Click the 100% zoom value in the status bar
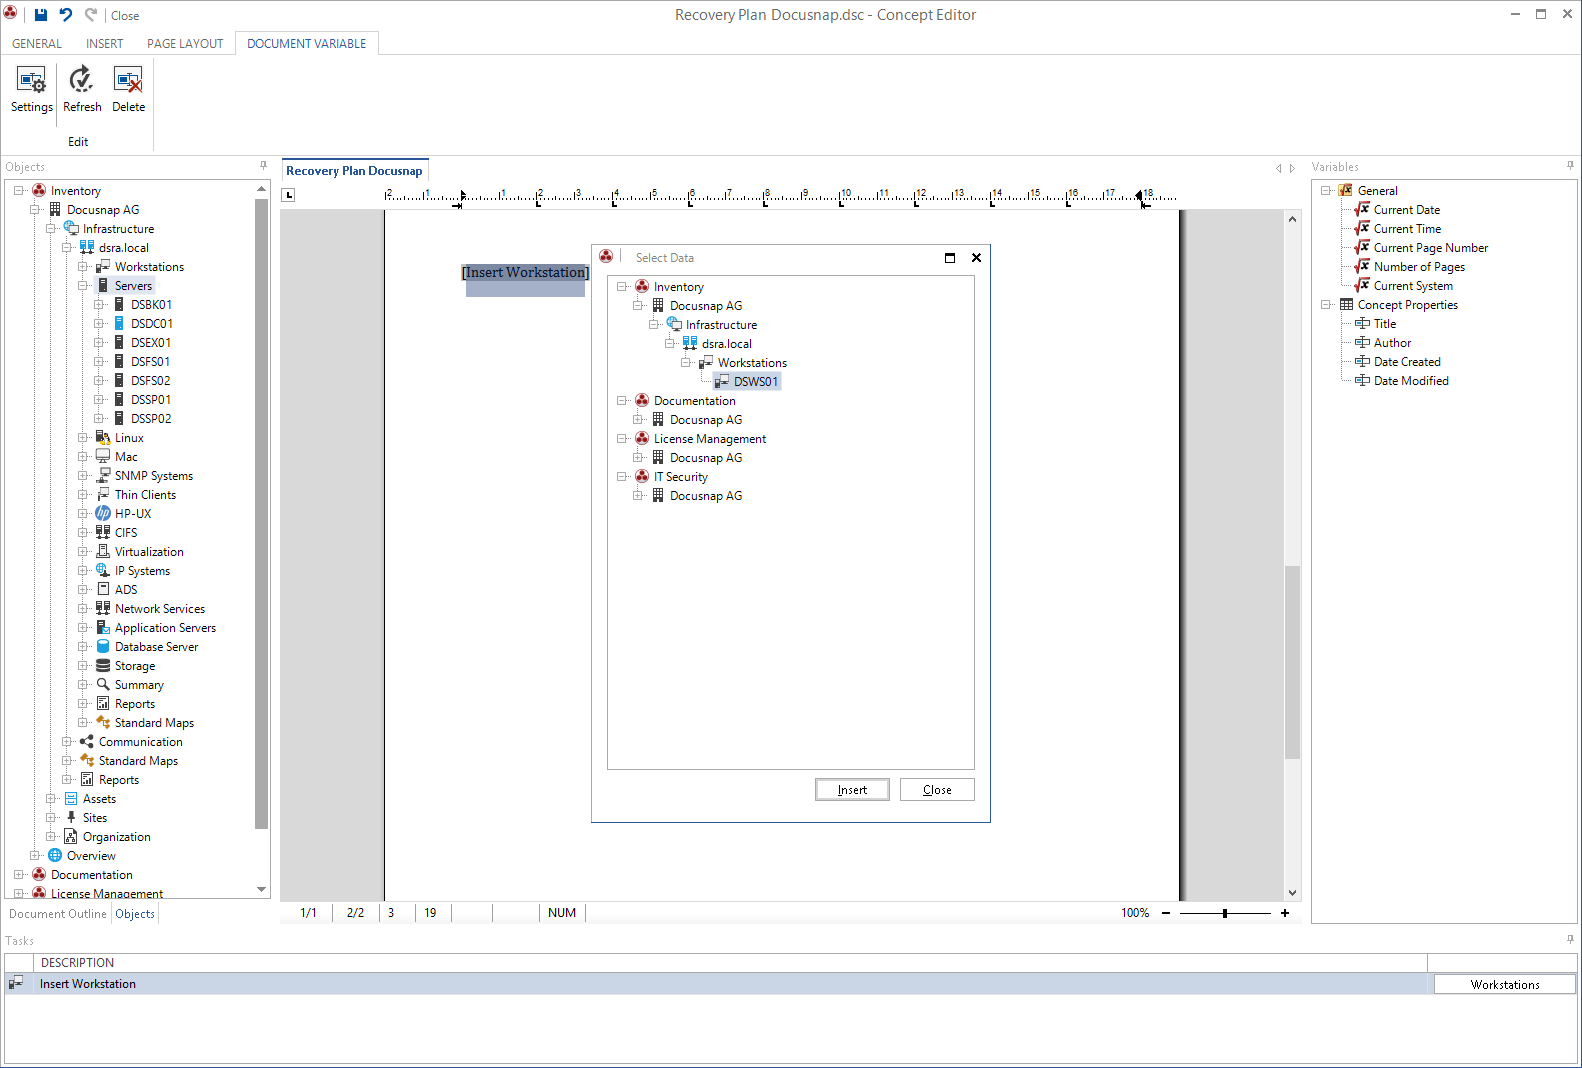This screenshot has height=1068, width=1582. point(1135,913)
